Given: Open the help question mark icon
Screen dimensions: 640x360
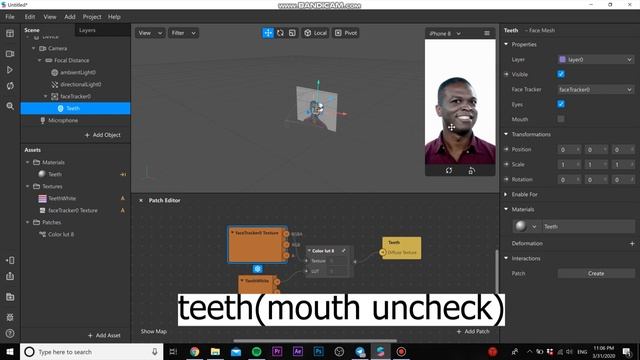Looking at the screenshot, I should click(10, 333).
